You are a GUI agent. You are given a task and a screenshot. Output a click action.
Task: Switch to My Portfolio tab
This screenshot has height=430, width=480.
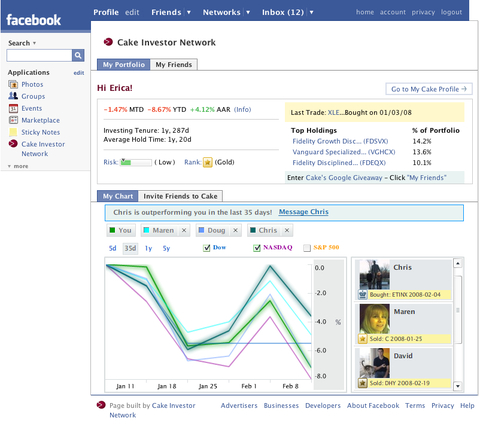coord(124,64)
